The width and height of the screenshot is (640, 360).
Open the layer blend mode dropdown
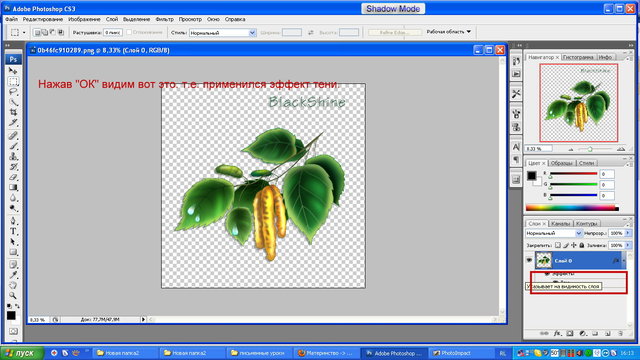tap(553, 233)
